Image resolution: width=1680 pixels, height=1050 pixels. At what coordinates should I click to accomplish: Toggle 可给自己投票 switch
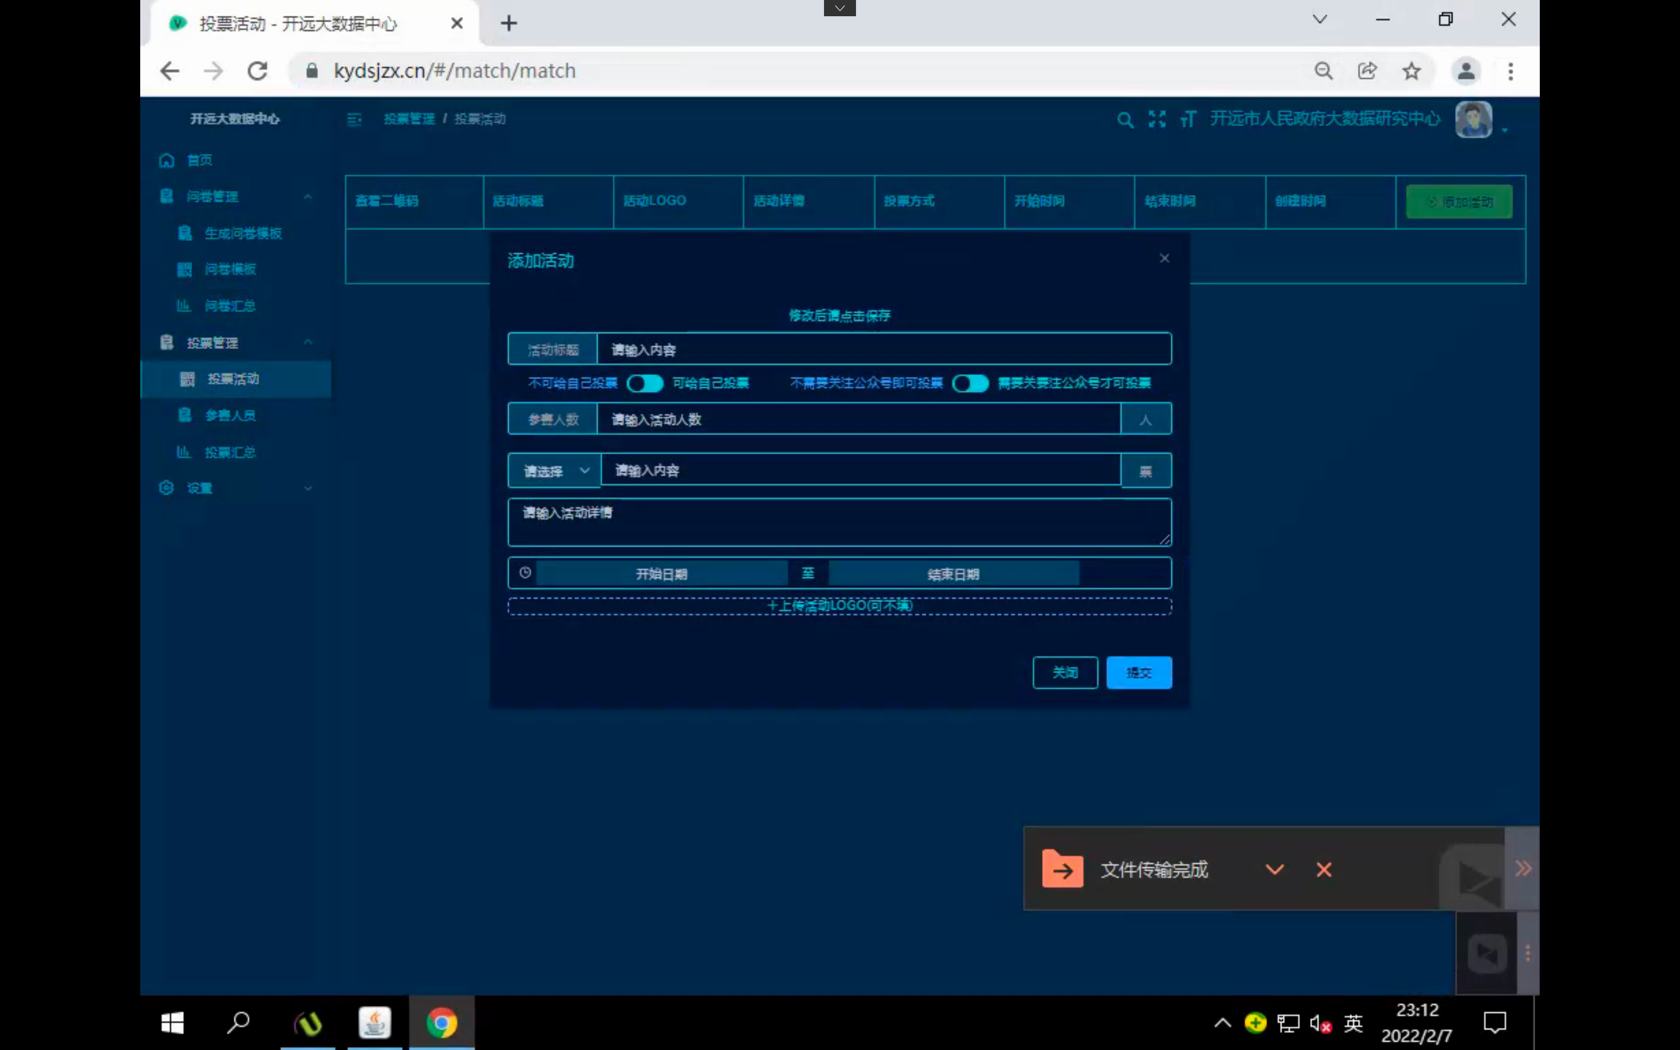pos(645,383)
